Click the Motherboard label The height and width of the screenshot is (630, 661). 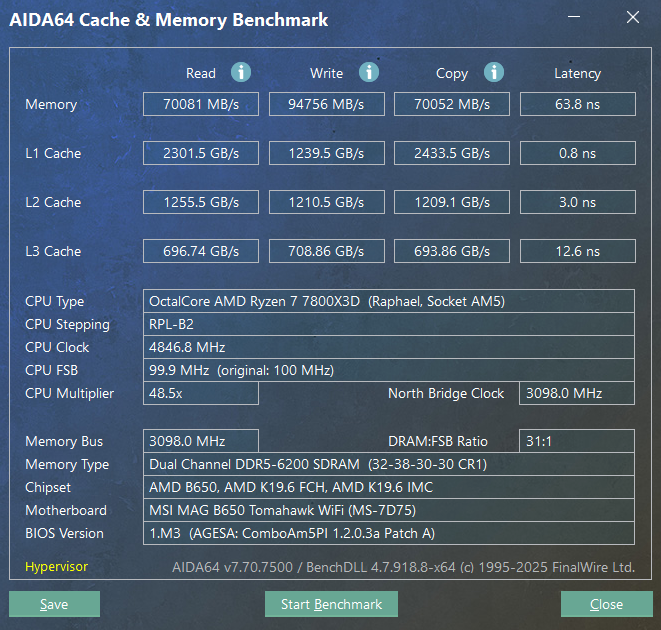click(x=66, y=511)
